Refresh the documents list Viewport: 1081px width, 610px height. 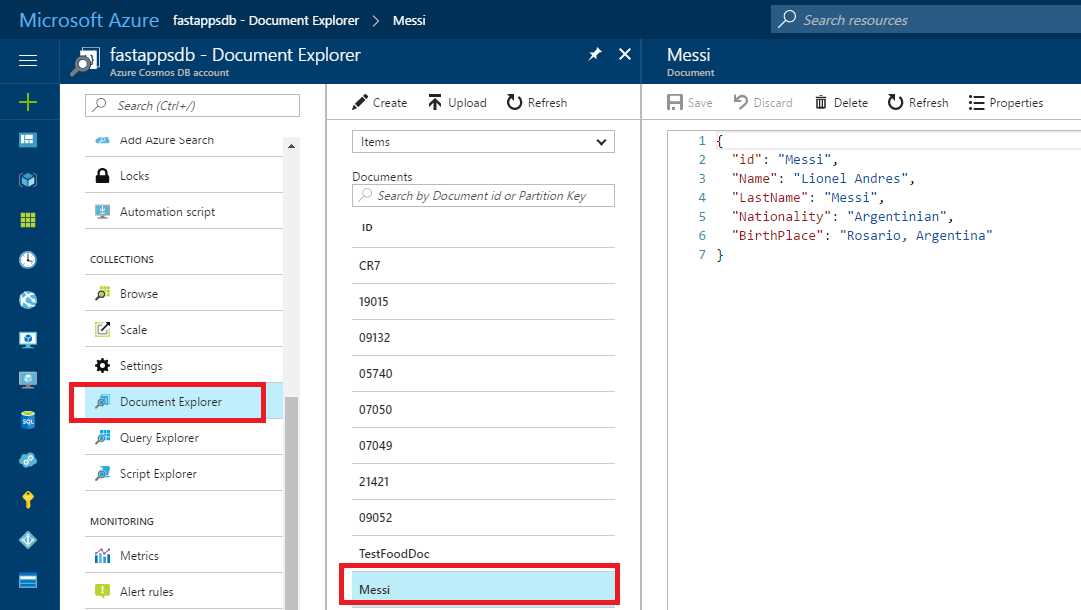click(x=537, y=103)
